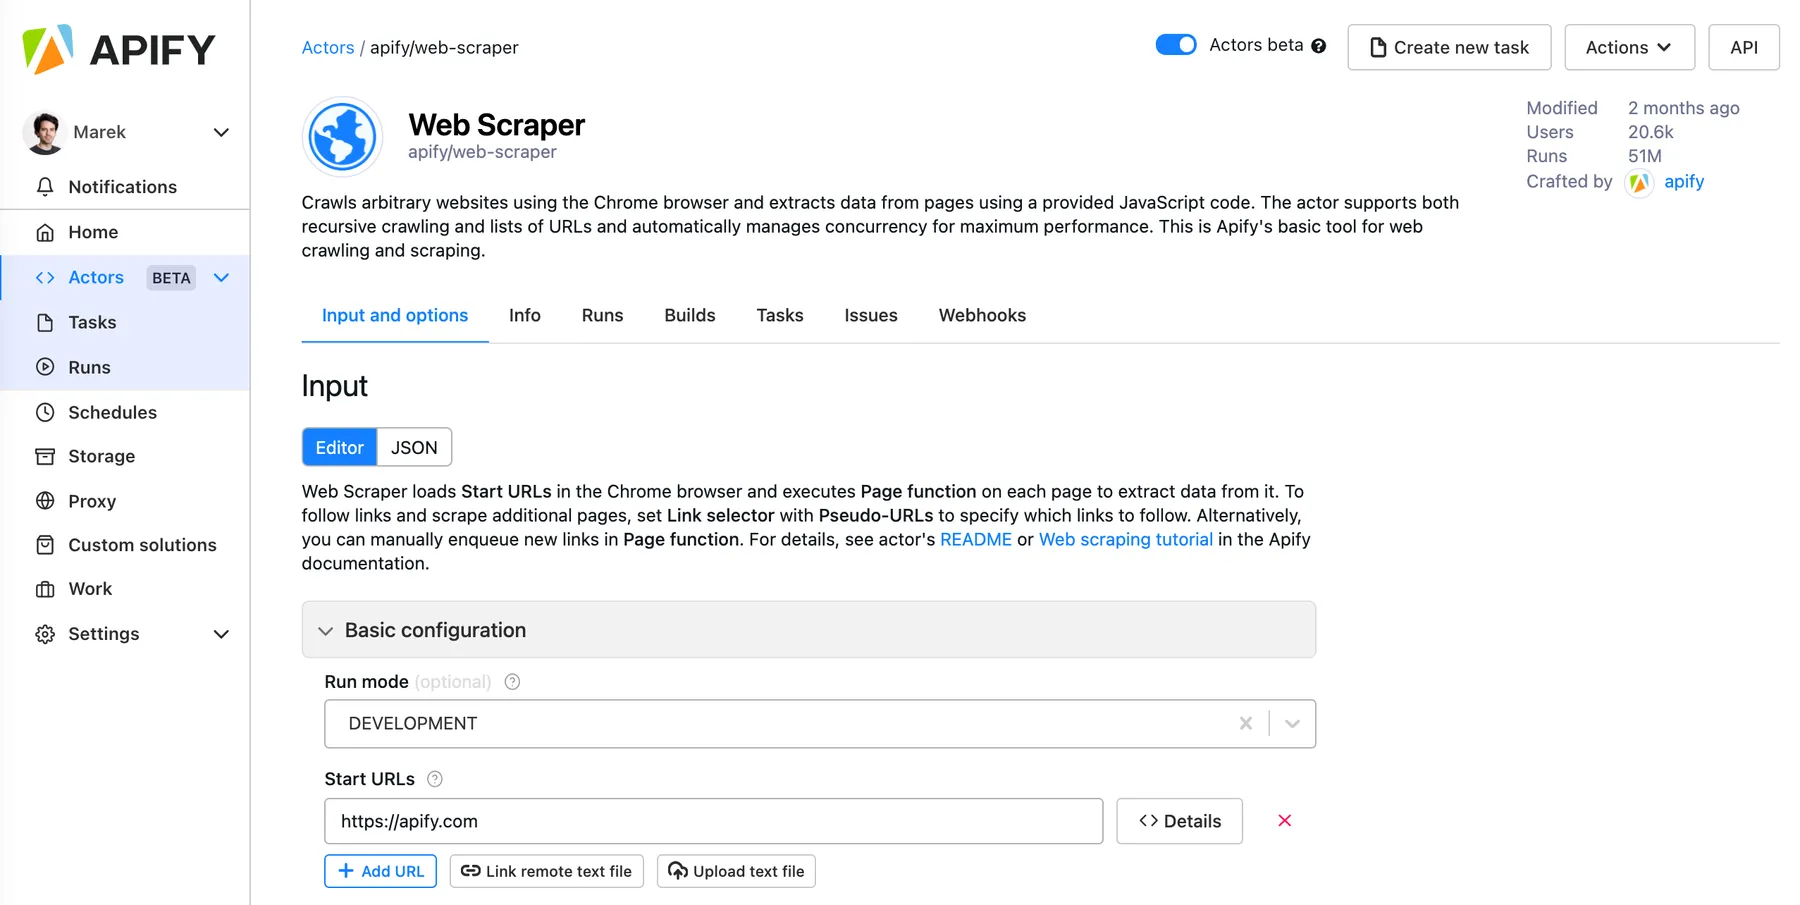Click Upload text file button

point(736,871)
